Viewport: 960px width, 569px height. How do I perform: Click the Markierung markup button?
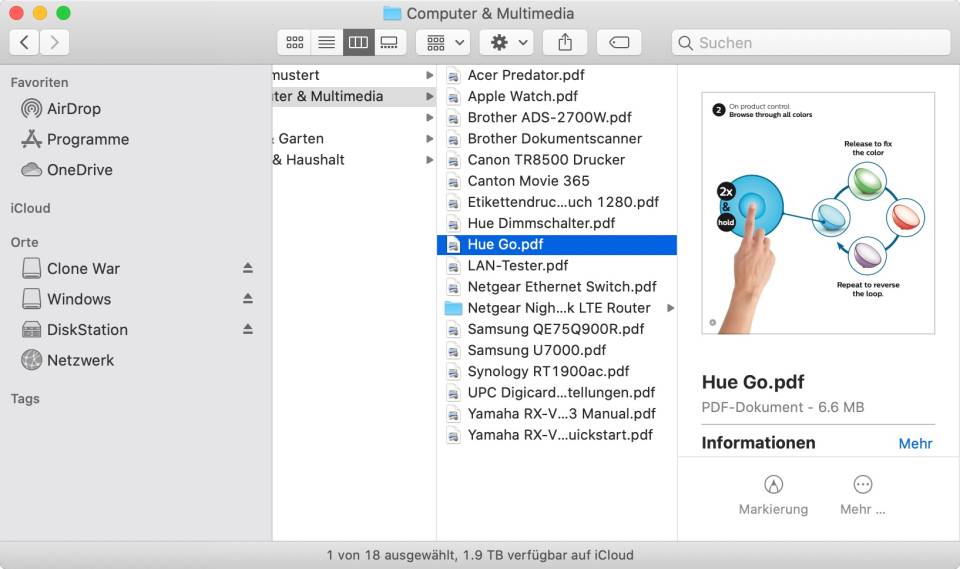(x=773, y=495)
